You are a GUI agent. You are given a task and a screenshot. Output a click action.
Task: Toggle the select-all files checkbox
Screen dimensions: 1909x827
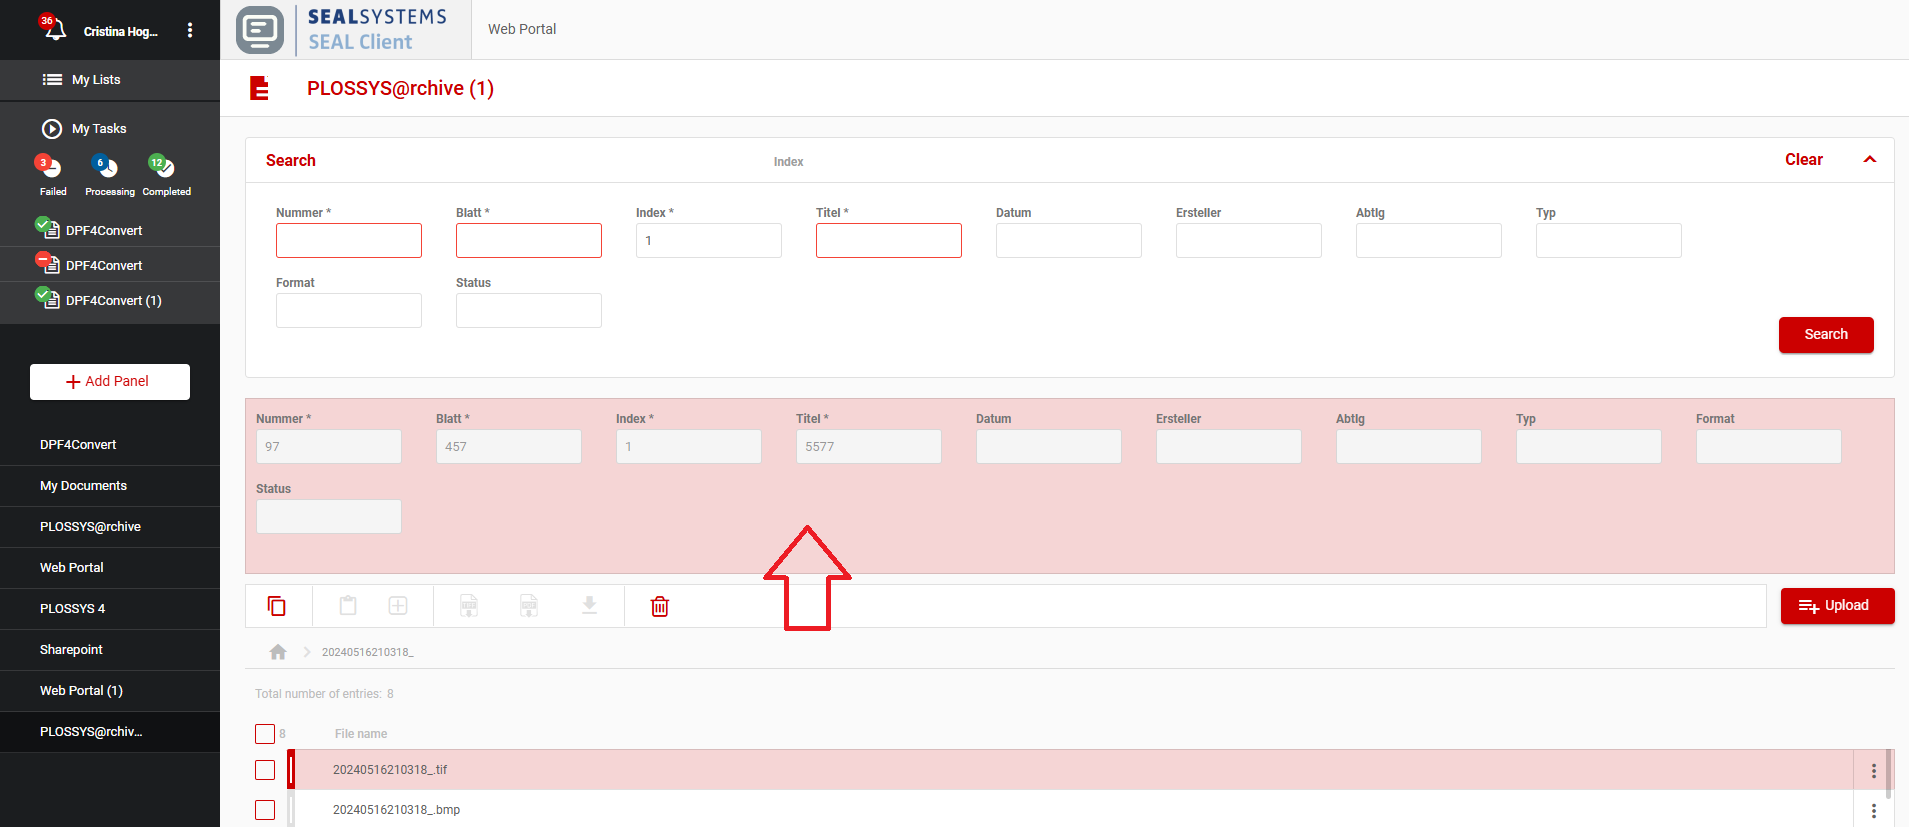click(x=265, y=734)
